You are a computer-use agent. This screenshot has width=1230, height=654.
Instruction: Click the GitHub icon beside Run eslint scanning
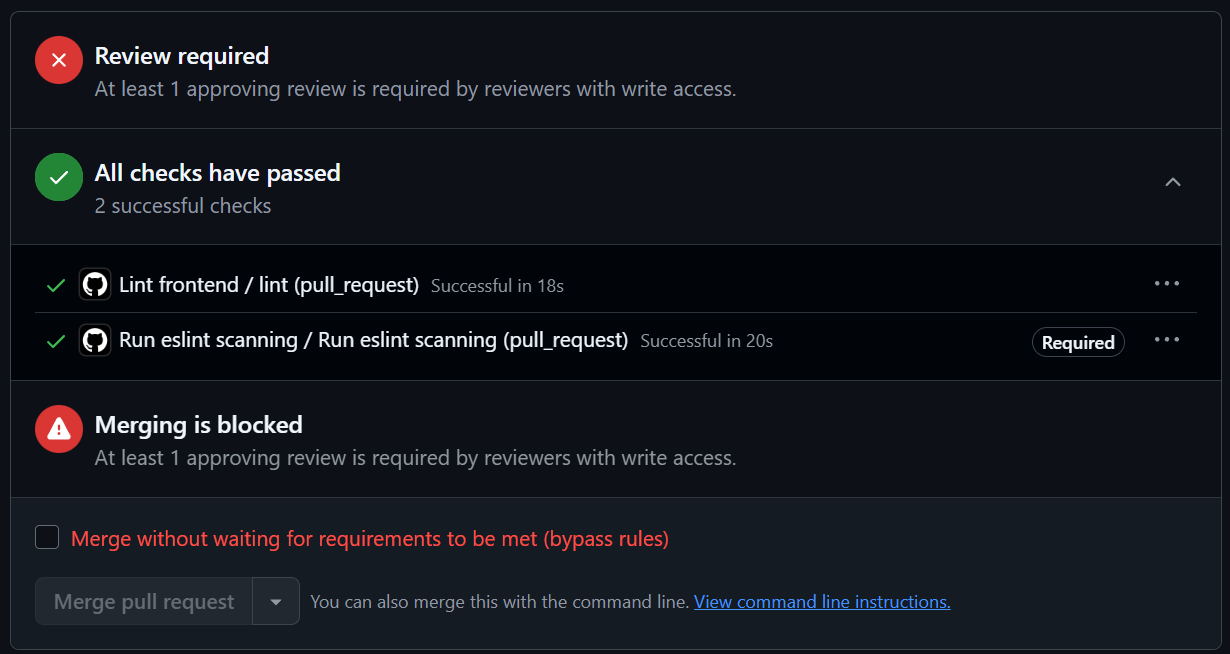94,341
